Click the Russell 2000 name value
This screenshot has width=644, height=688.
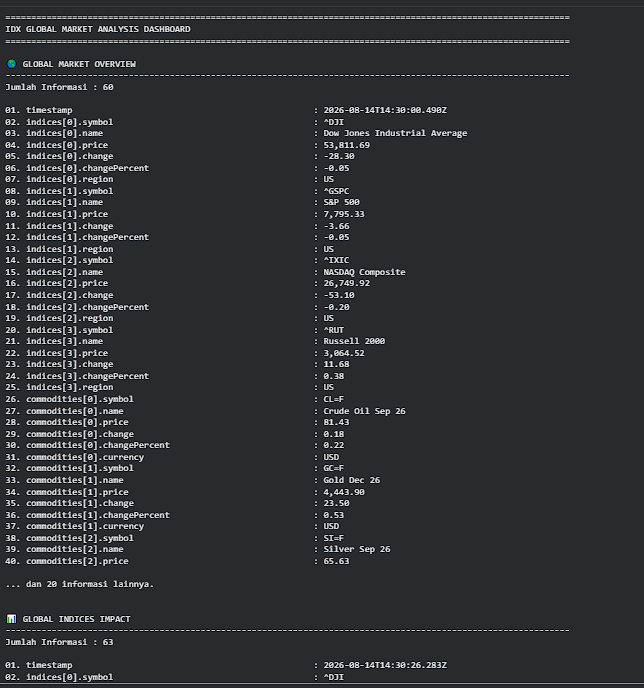[354, 341]
